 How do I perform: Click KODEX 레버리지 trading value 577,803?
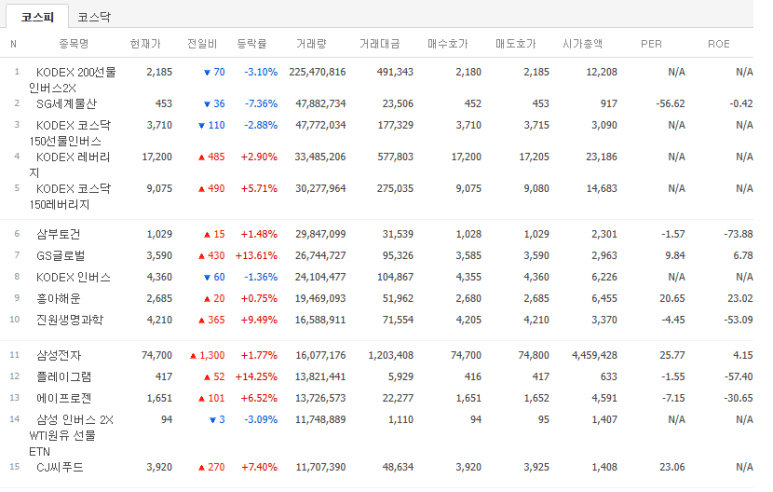pyautogui.click(x=395, y=157)
